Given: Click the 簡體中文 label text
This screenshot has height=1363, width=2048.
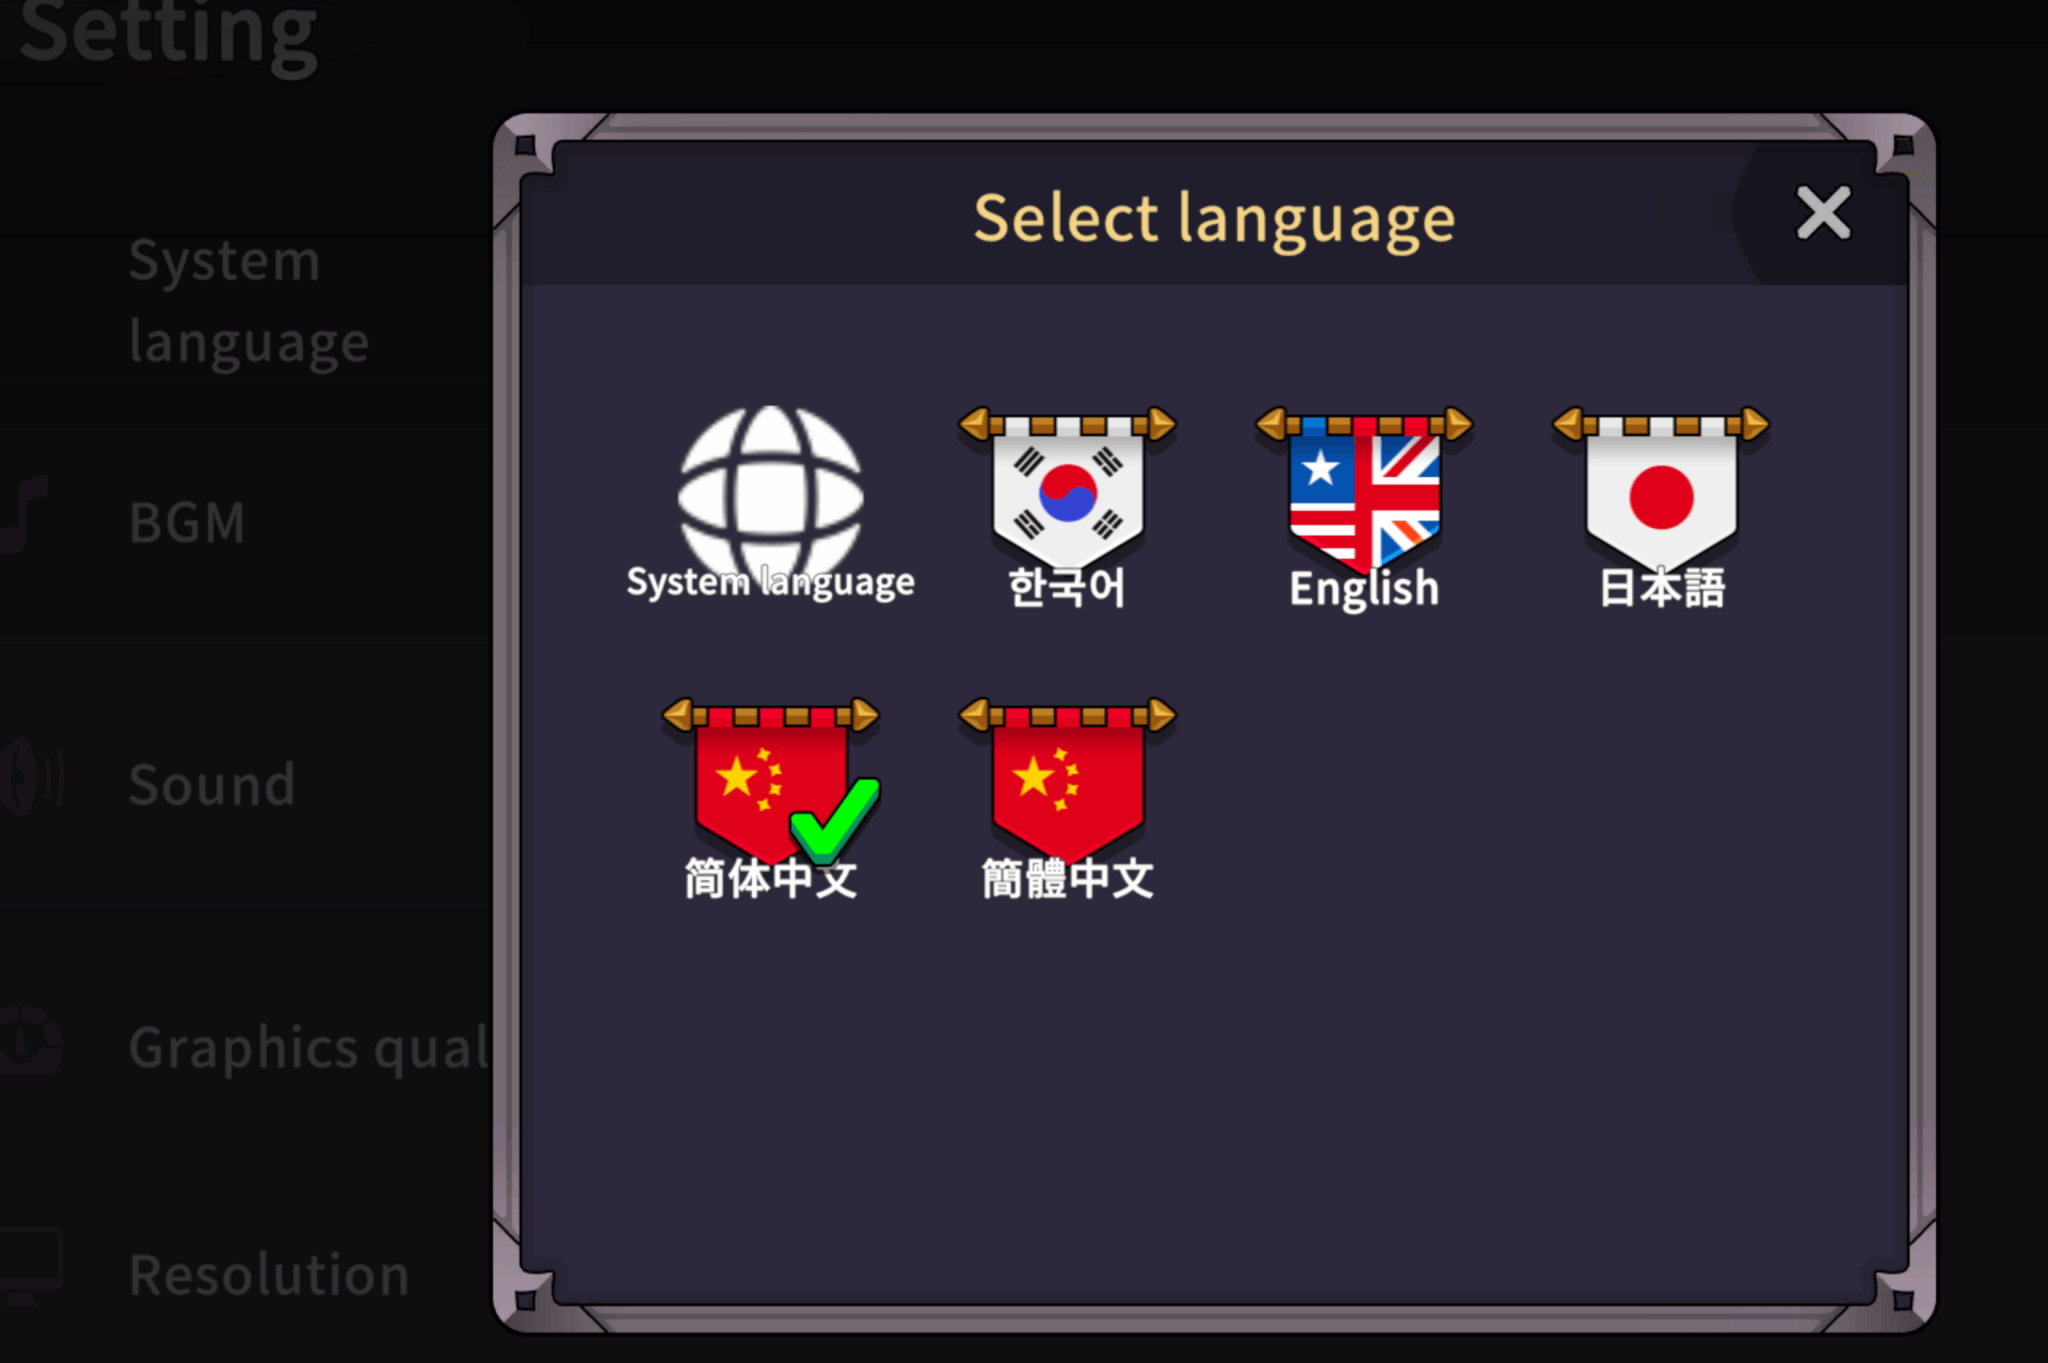Looking at the screenshot, I should 1067,879.
